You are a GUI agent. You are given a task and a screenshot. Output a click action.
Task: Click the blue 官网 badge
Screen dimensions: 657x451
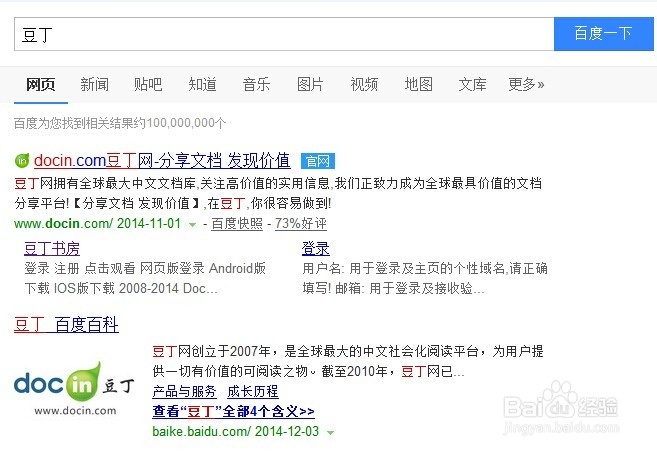coord(318,161)
